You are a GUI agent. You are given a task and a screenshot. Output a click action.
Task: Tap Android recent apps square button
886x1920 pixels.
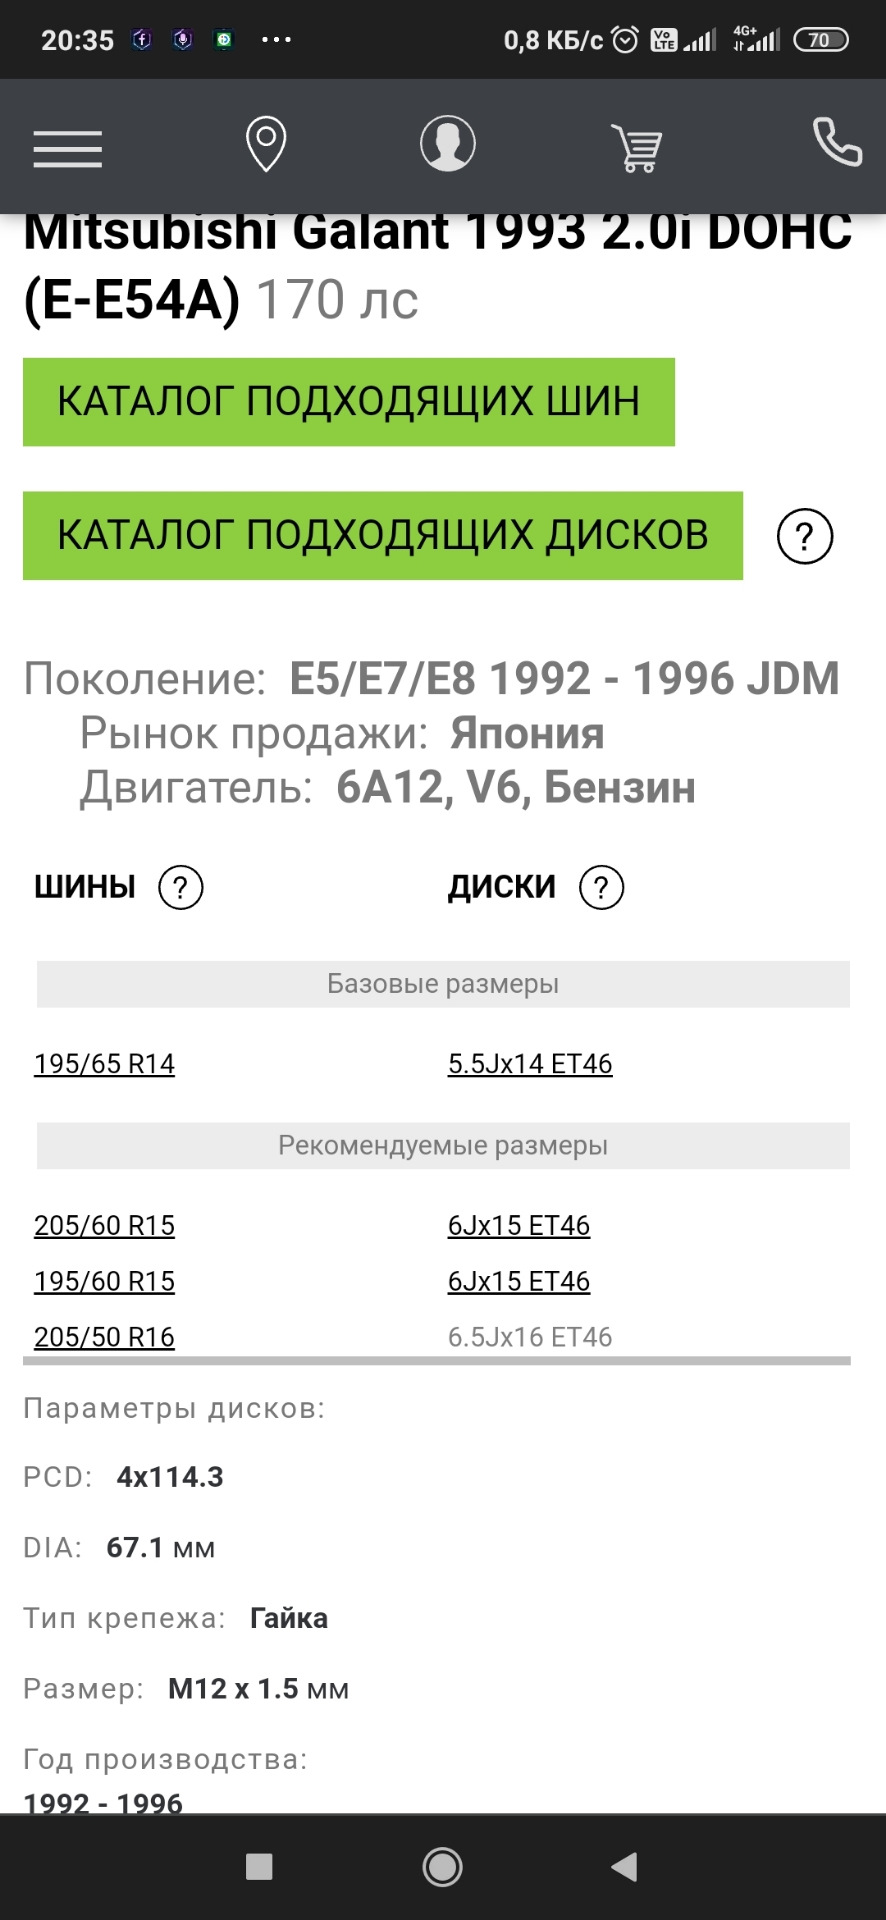259,1867
